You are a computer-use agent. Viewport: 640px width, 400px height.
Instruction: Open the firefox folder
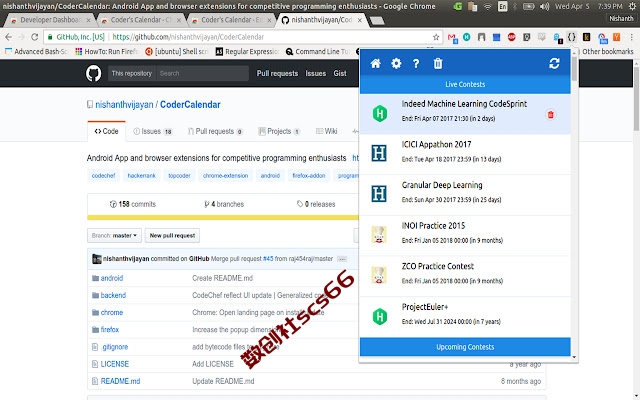click(x=110, y=330)
